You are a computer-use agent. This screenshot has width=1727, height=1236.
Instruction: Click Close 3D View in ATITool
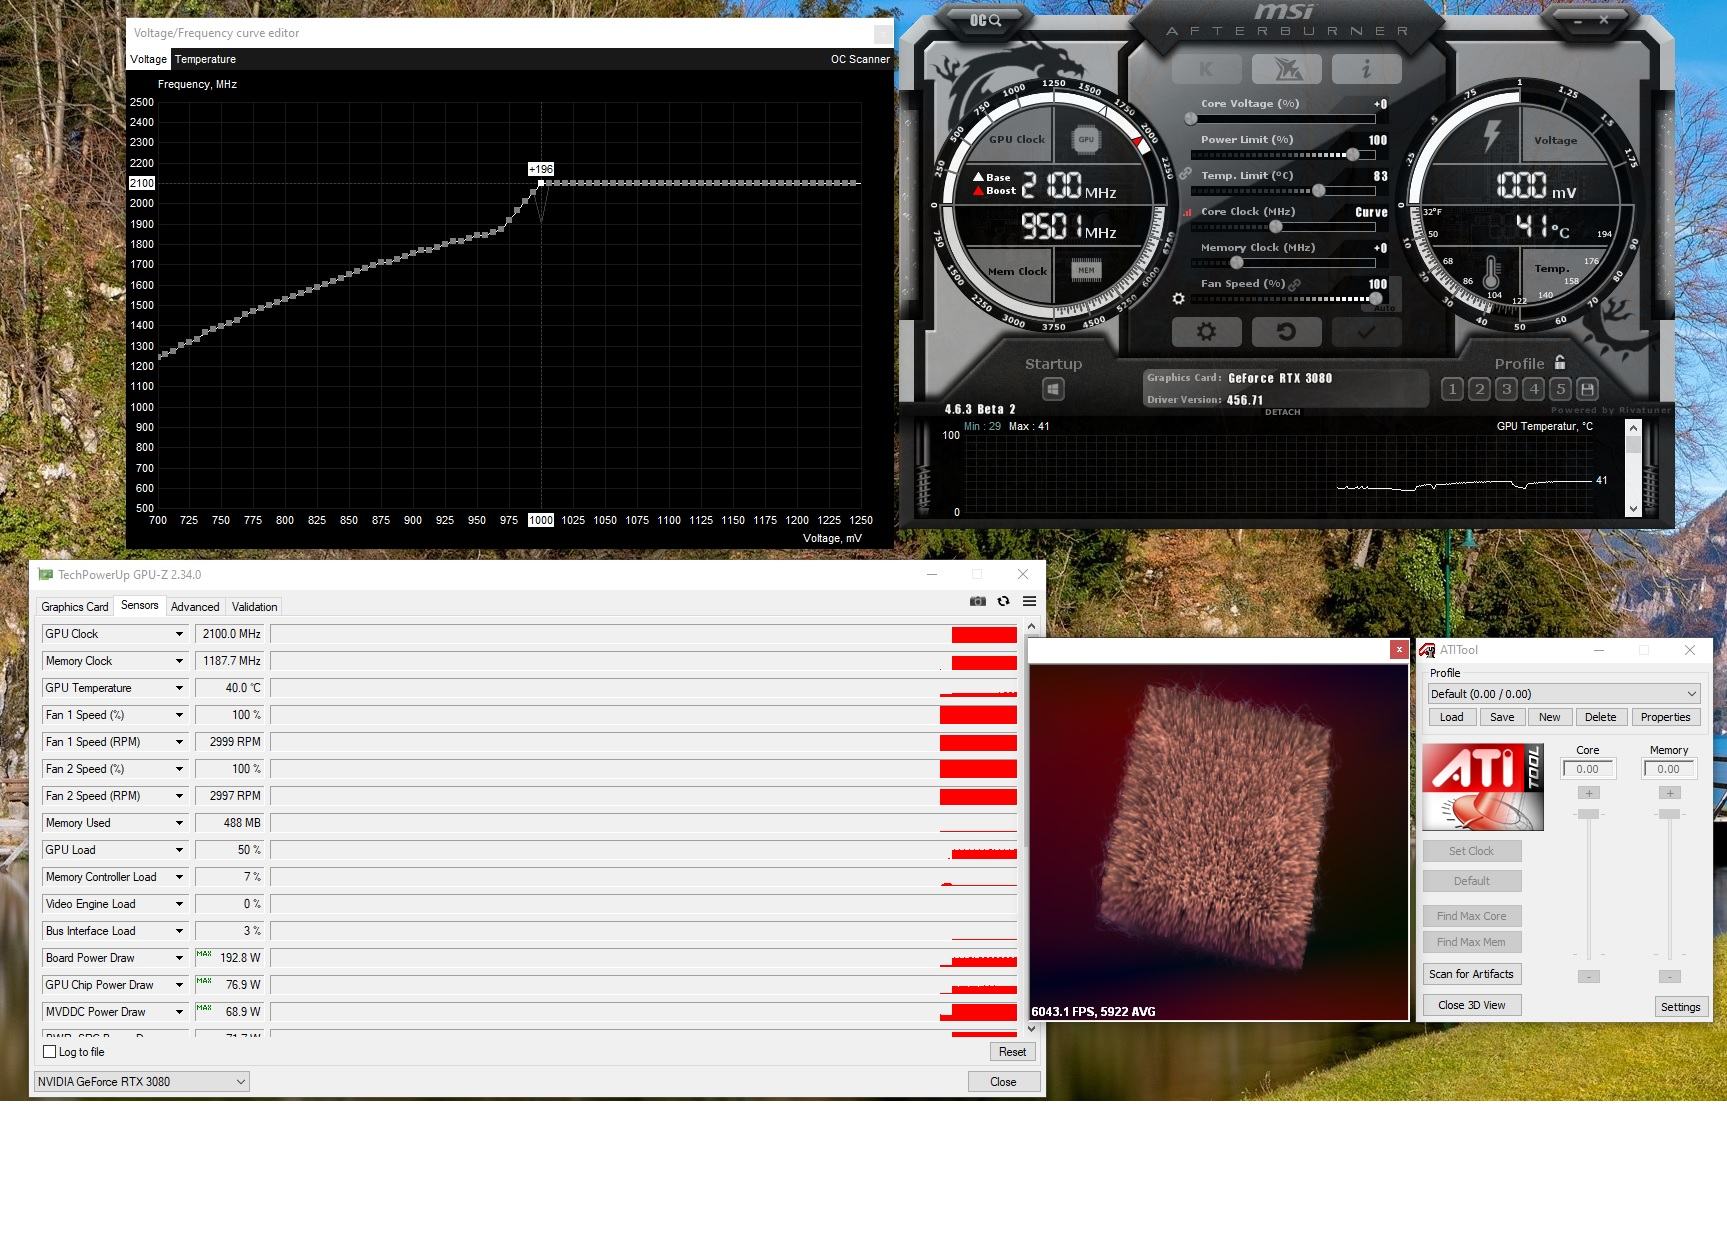(1471, 1005)
